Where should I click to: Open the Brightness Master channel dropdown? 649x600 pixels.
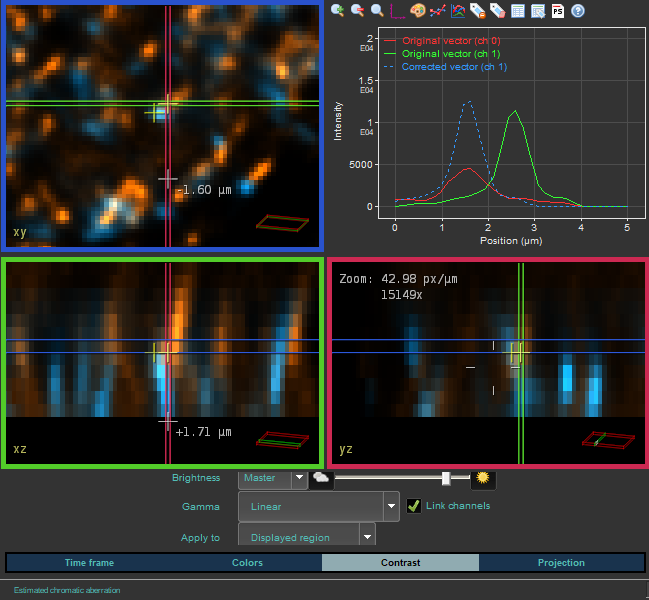click(x=298, y=478)
